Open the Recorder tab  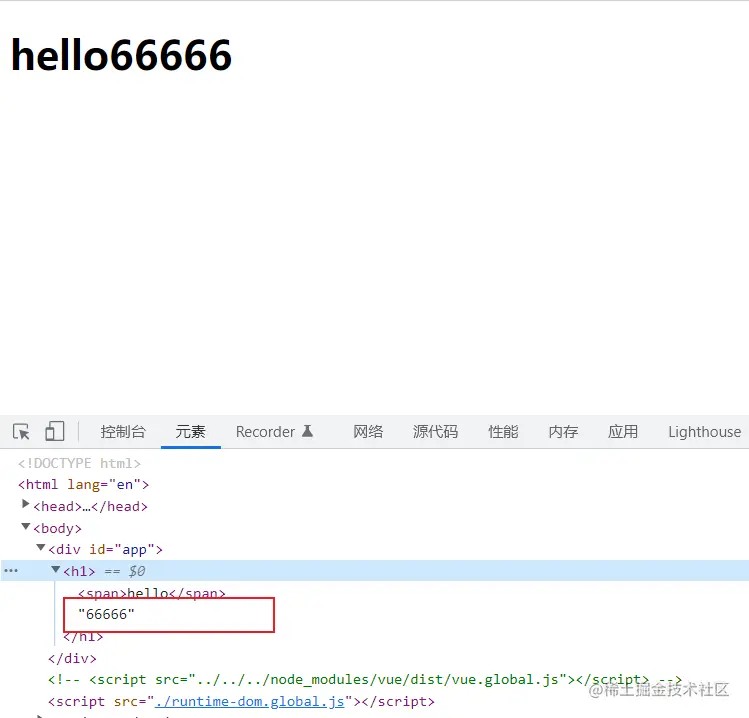tap(265, 432)
